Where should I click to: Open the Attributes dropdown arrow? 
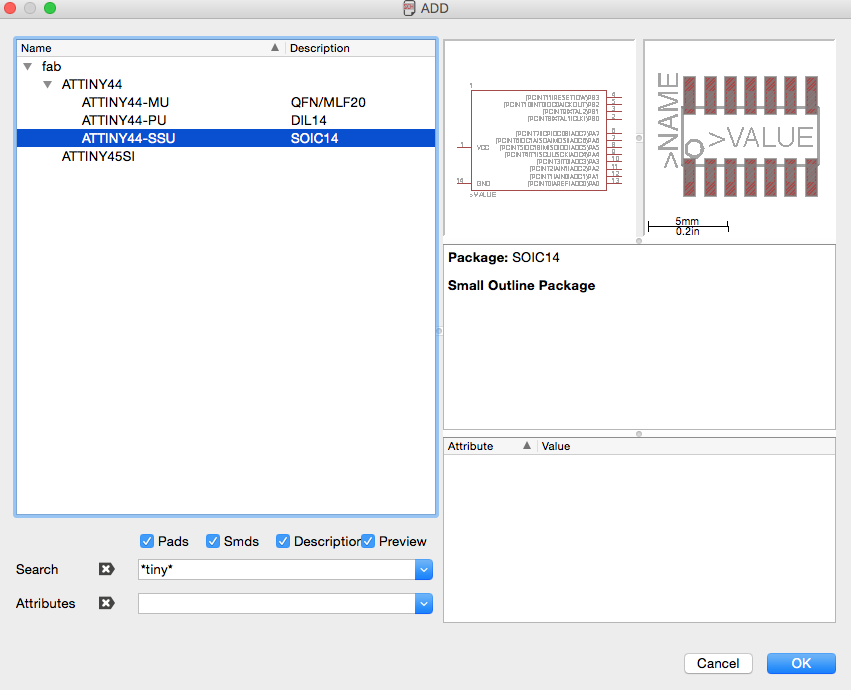pos(424,604)
